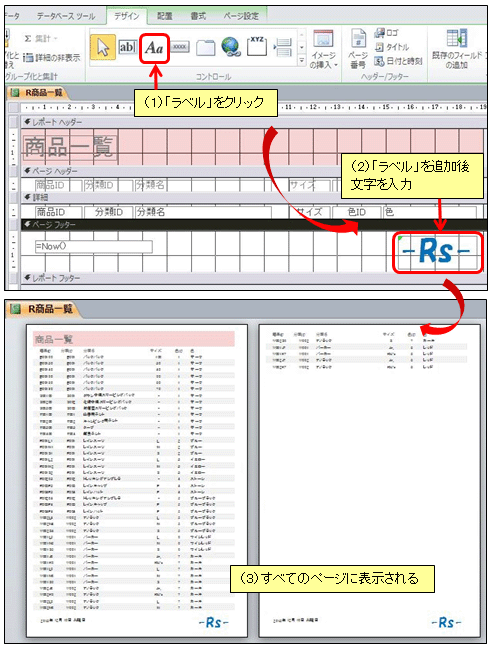Open the イメージの挿入 dropdown
The width and height of the screenshot is (494, 650).
click(323, 49)
